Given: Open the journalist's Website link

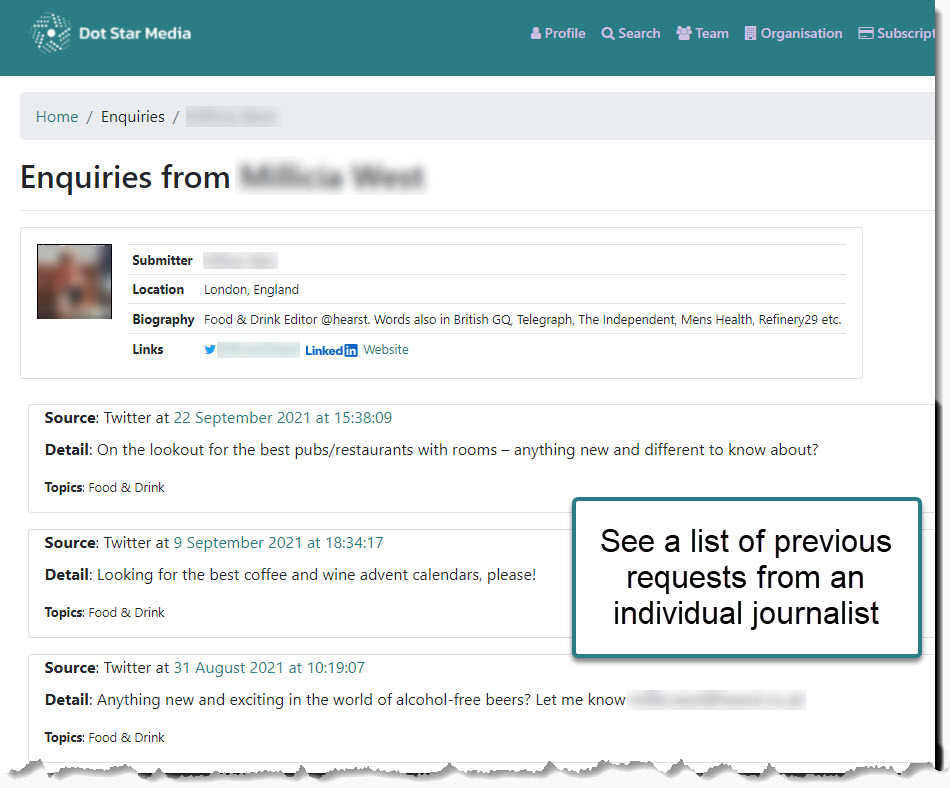Looking at the screenshot, I should 386,349.
